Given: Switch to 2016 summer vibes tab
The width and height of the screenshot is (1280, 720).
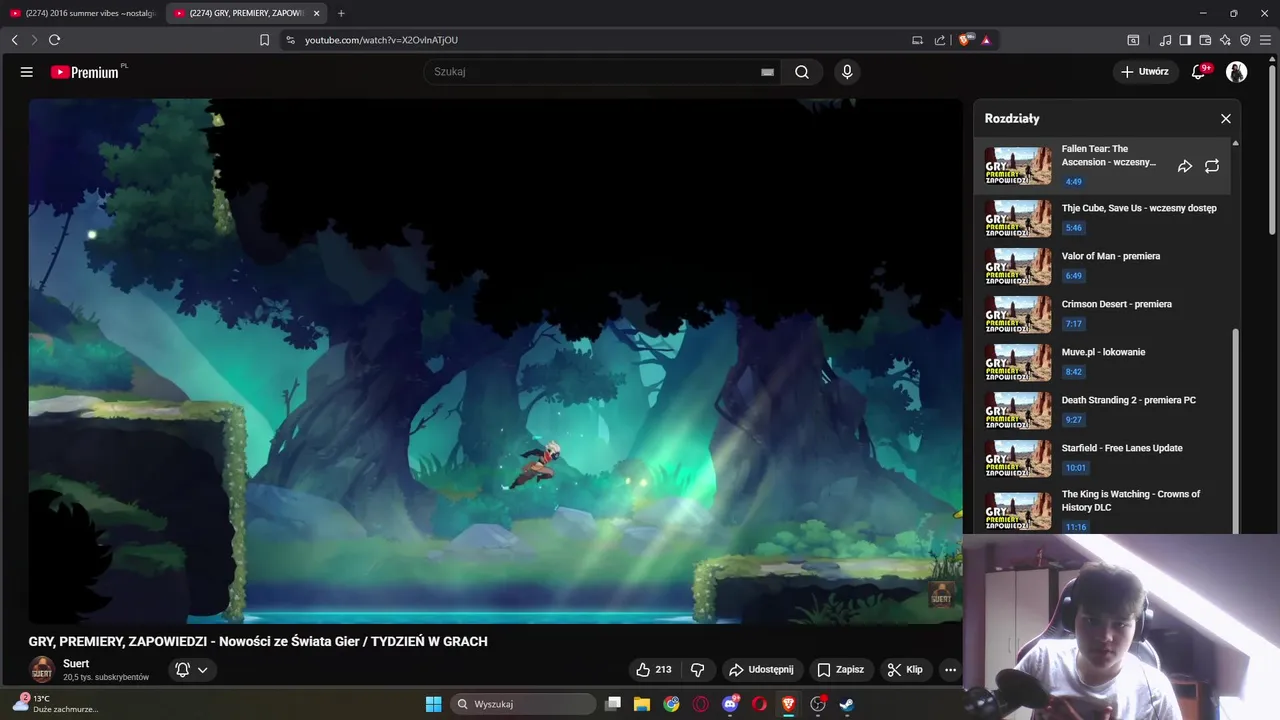Looking at the screenshot, I should [x=82, y=13].
